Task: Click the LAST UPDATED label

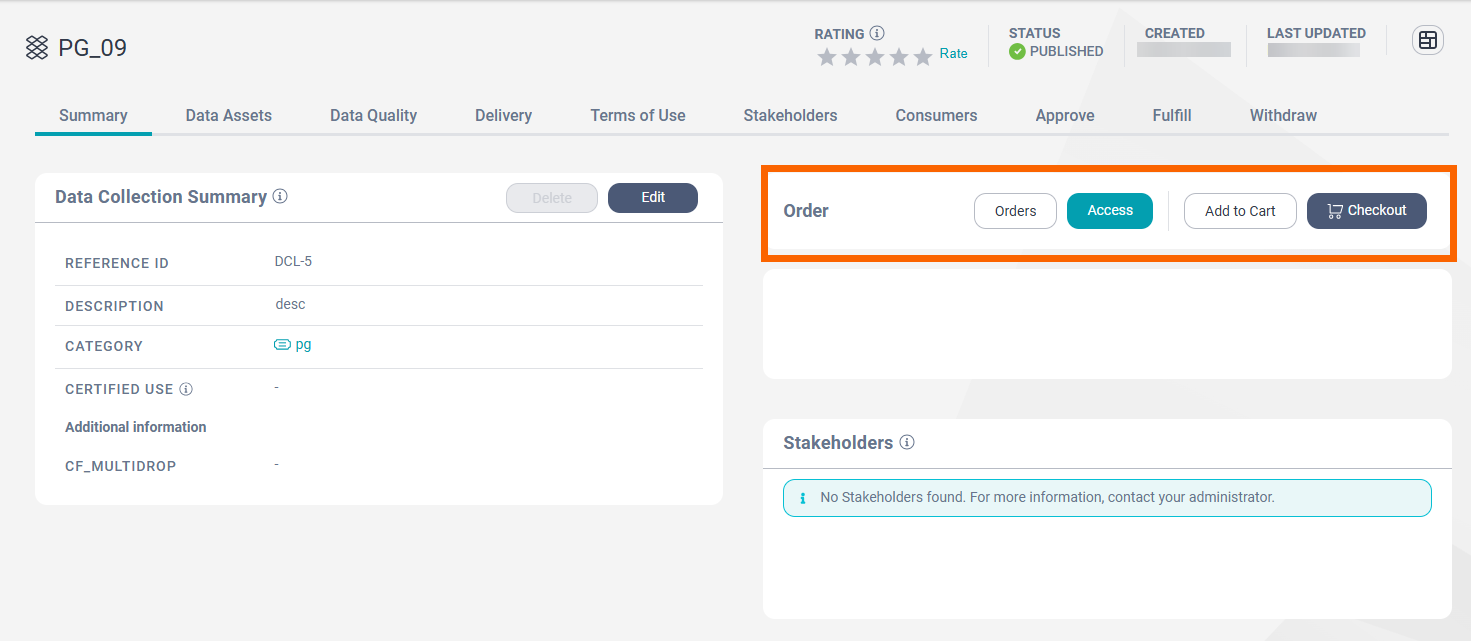Action: click(x=1316, y=33)
